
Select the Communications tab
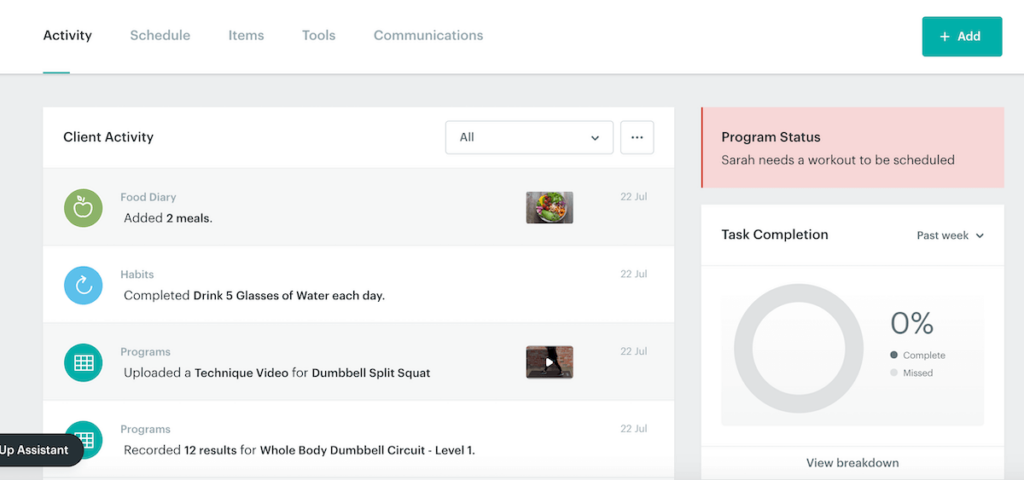[428, 36]
